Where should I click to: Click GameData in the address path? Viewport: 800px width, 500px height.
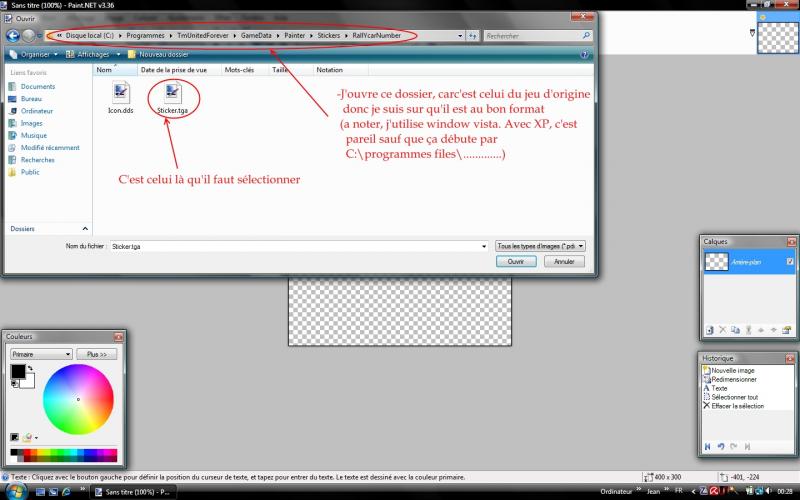pyautogui.click(x=256, y=36)
